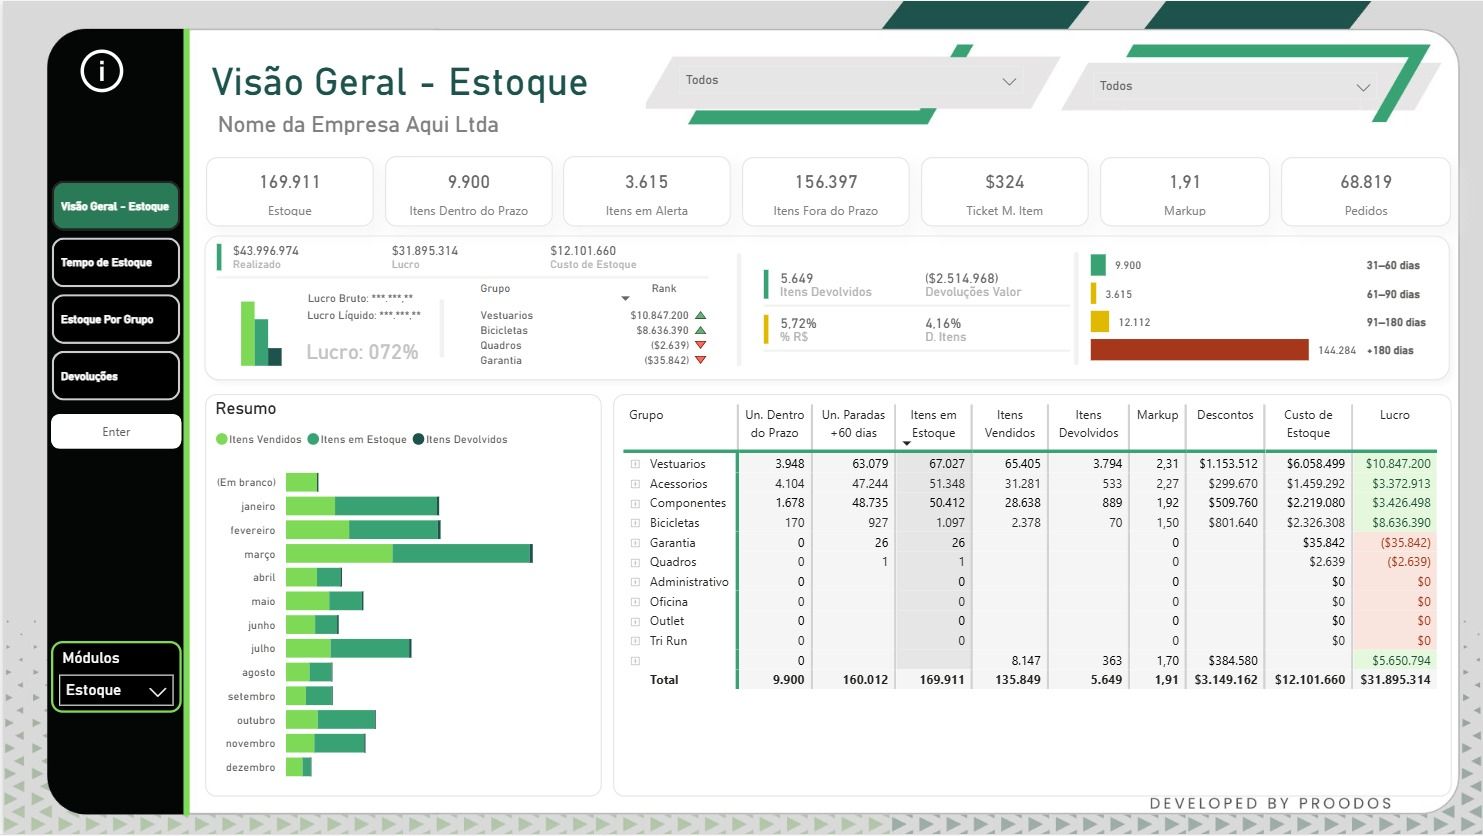
Task: Click the Pedidos 68.819 card
Action: (x=1366, y=192)
